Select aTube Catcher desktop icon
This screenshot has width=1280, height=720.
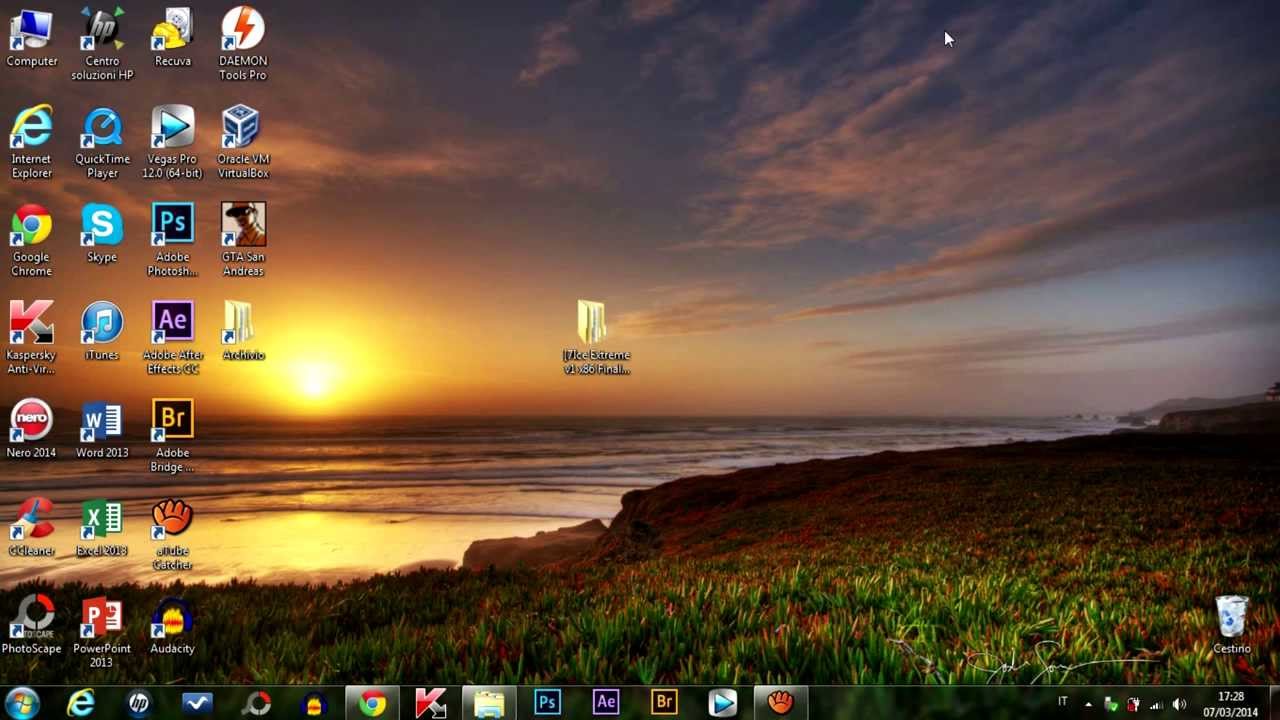tap(172, 535)
